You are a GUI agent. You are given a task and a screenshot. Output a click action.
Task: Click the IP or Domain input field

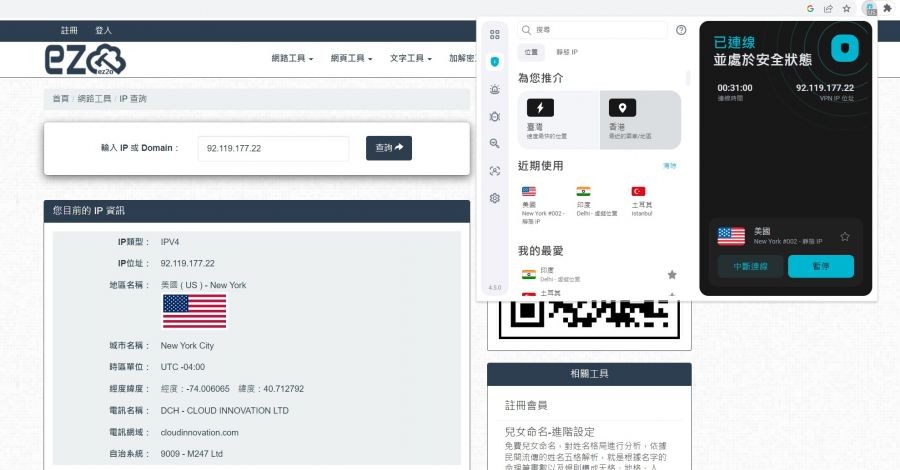(273, 148)
